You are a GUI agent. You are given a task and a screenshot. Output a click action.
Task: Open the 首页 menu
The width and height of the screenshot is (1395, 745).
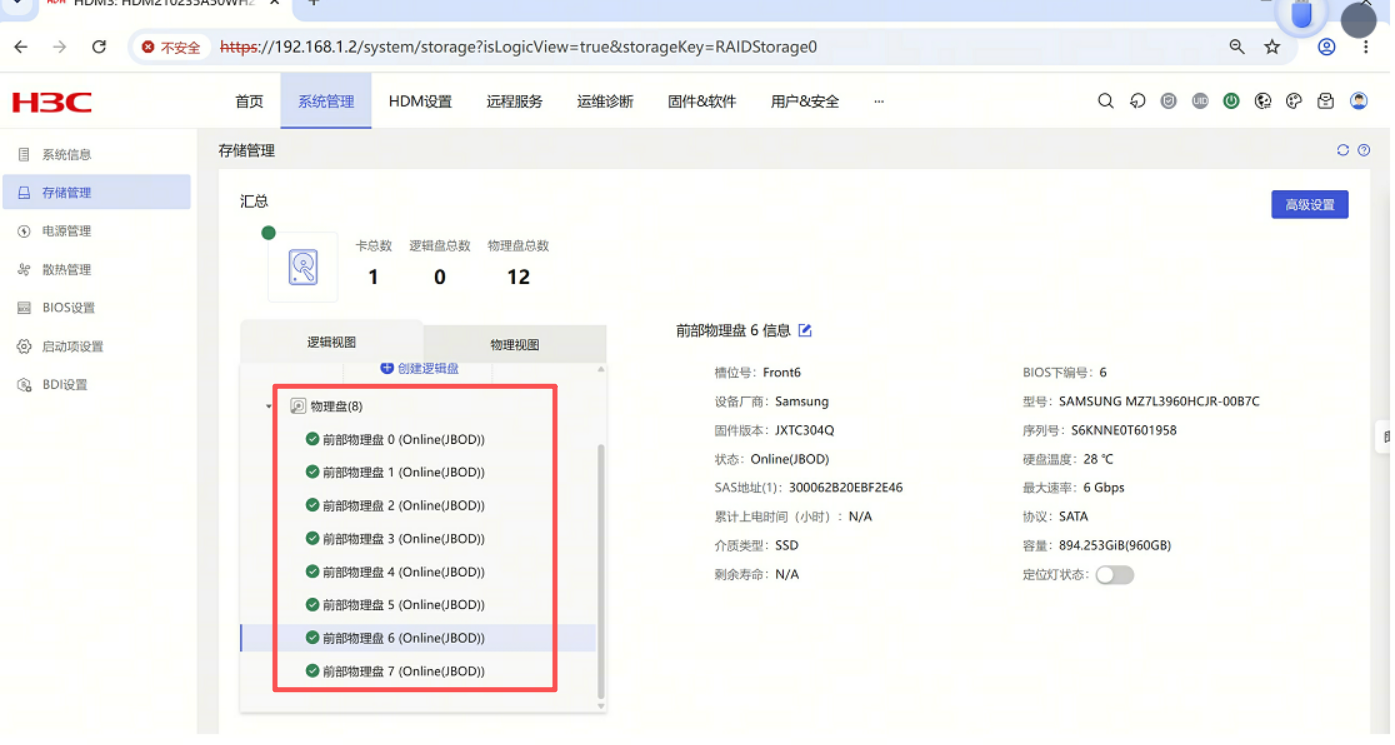[x=249, y=101]
